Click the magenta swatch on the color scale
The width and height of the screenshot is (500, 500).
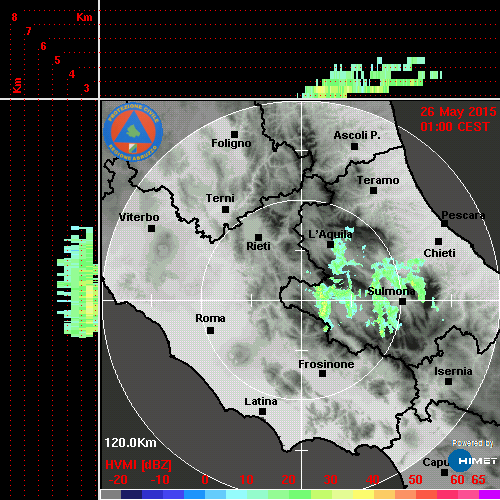489,494
